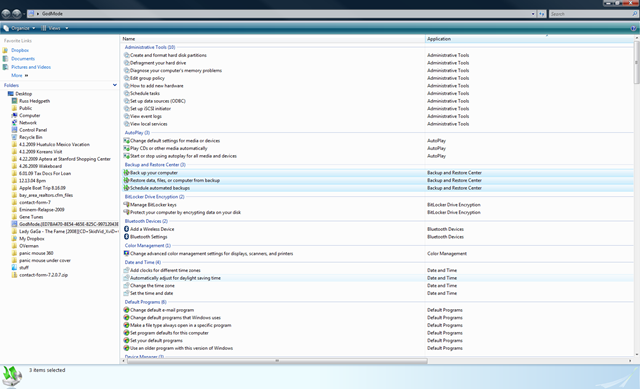Click the icon beside 'Schedule automated backups'
Viewport: 640px width, 389px height.
127,188
